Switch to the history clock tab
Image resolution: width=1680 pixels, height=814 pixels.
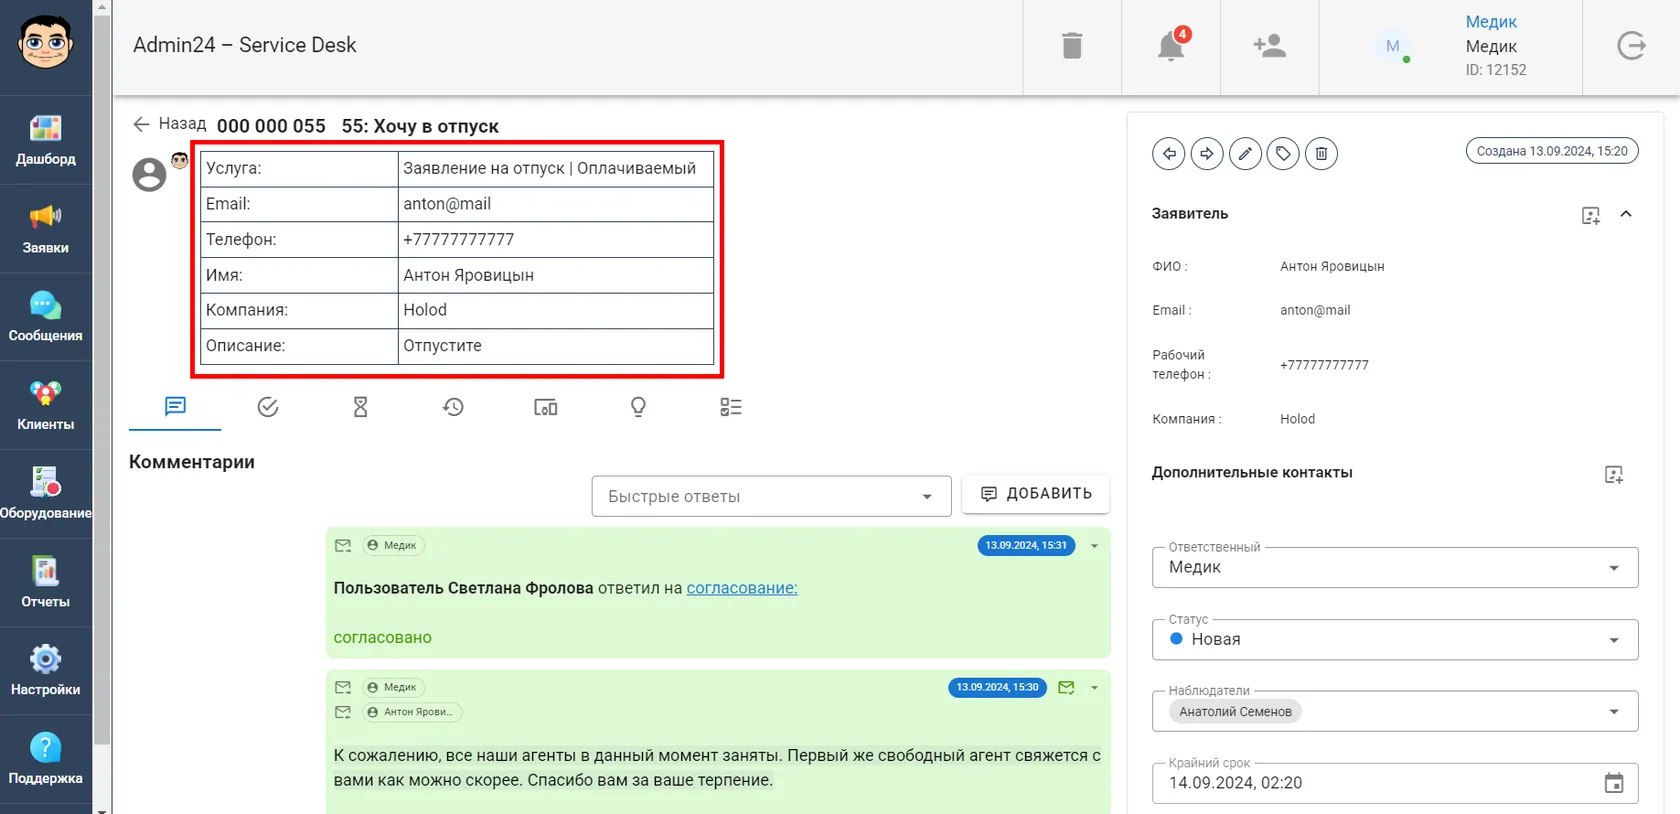pyautogui.click(x=453, y=407)
